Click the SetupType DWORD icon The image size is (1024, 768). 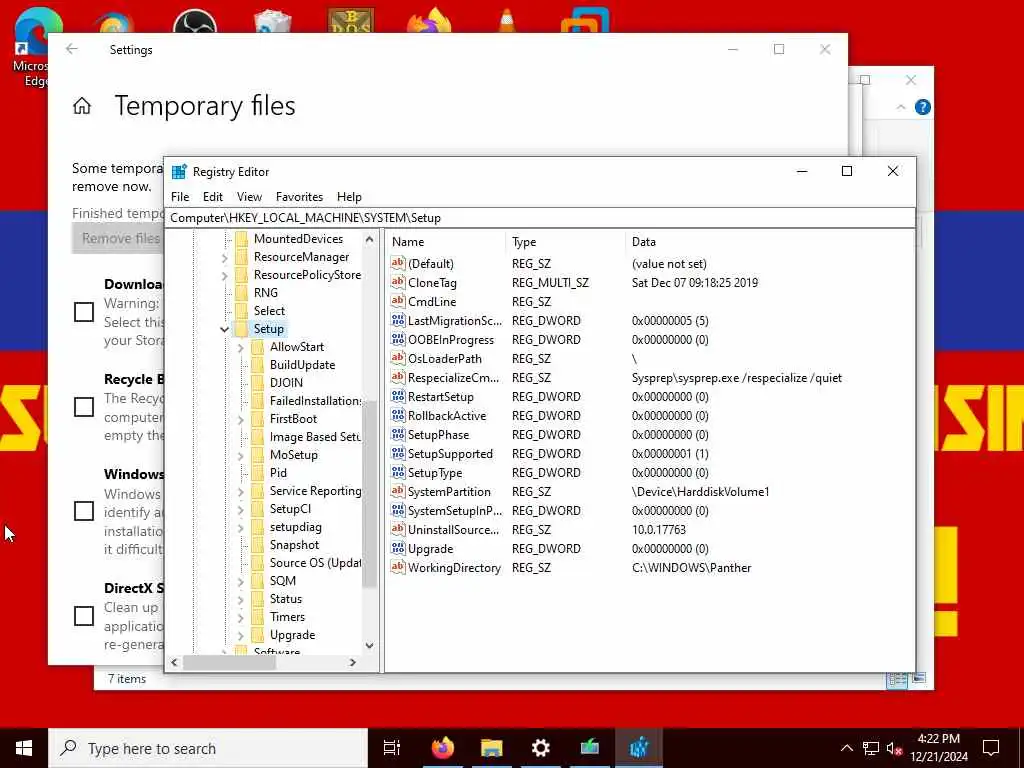(398, 472)
